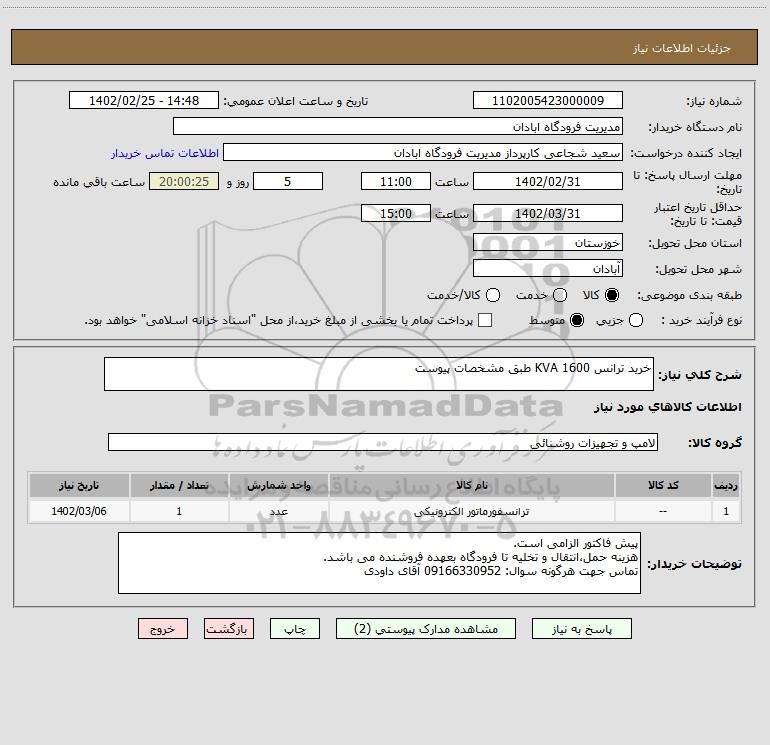Viewport: 770px width, 745px height.
Task: Click the need date cell 1402/03/06
Action: pyautogui.click(x=79, y=511)
